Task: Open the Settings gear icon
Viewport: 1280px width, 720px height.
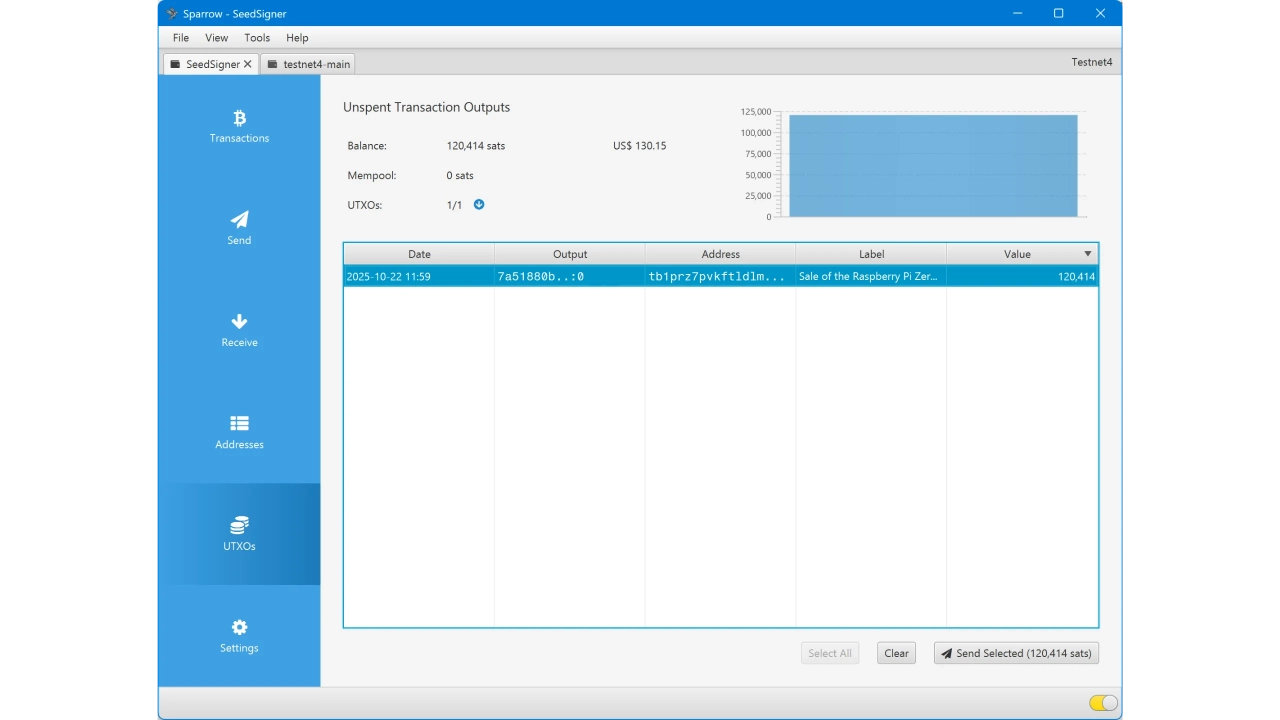Action: click(239, 628)
